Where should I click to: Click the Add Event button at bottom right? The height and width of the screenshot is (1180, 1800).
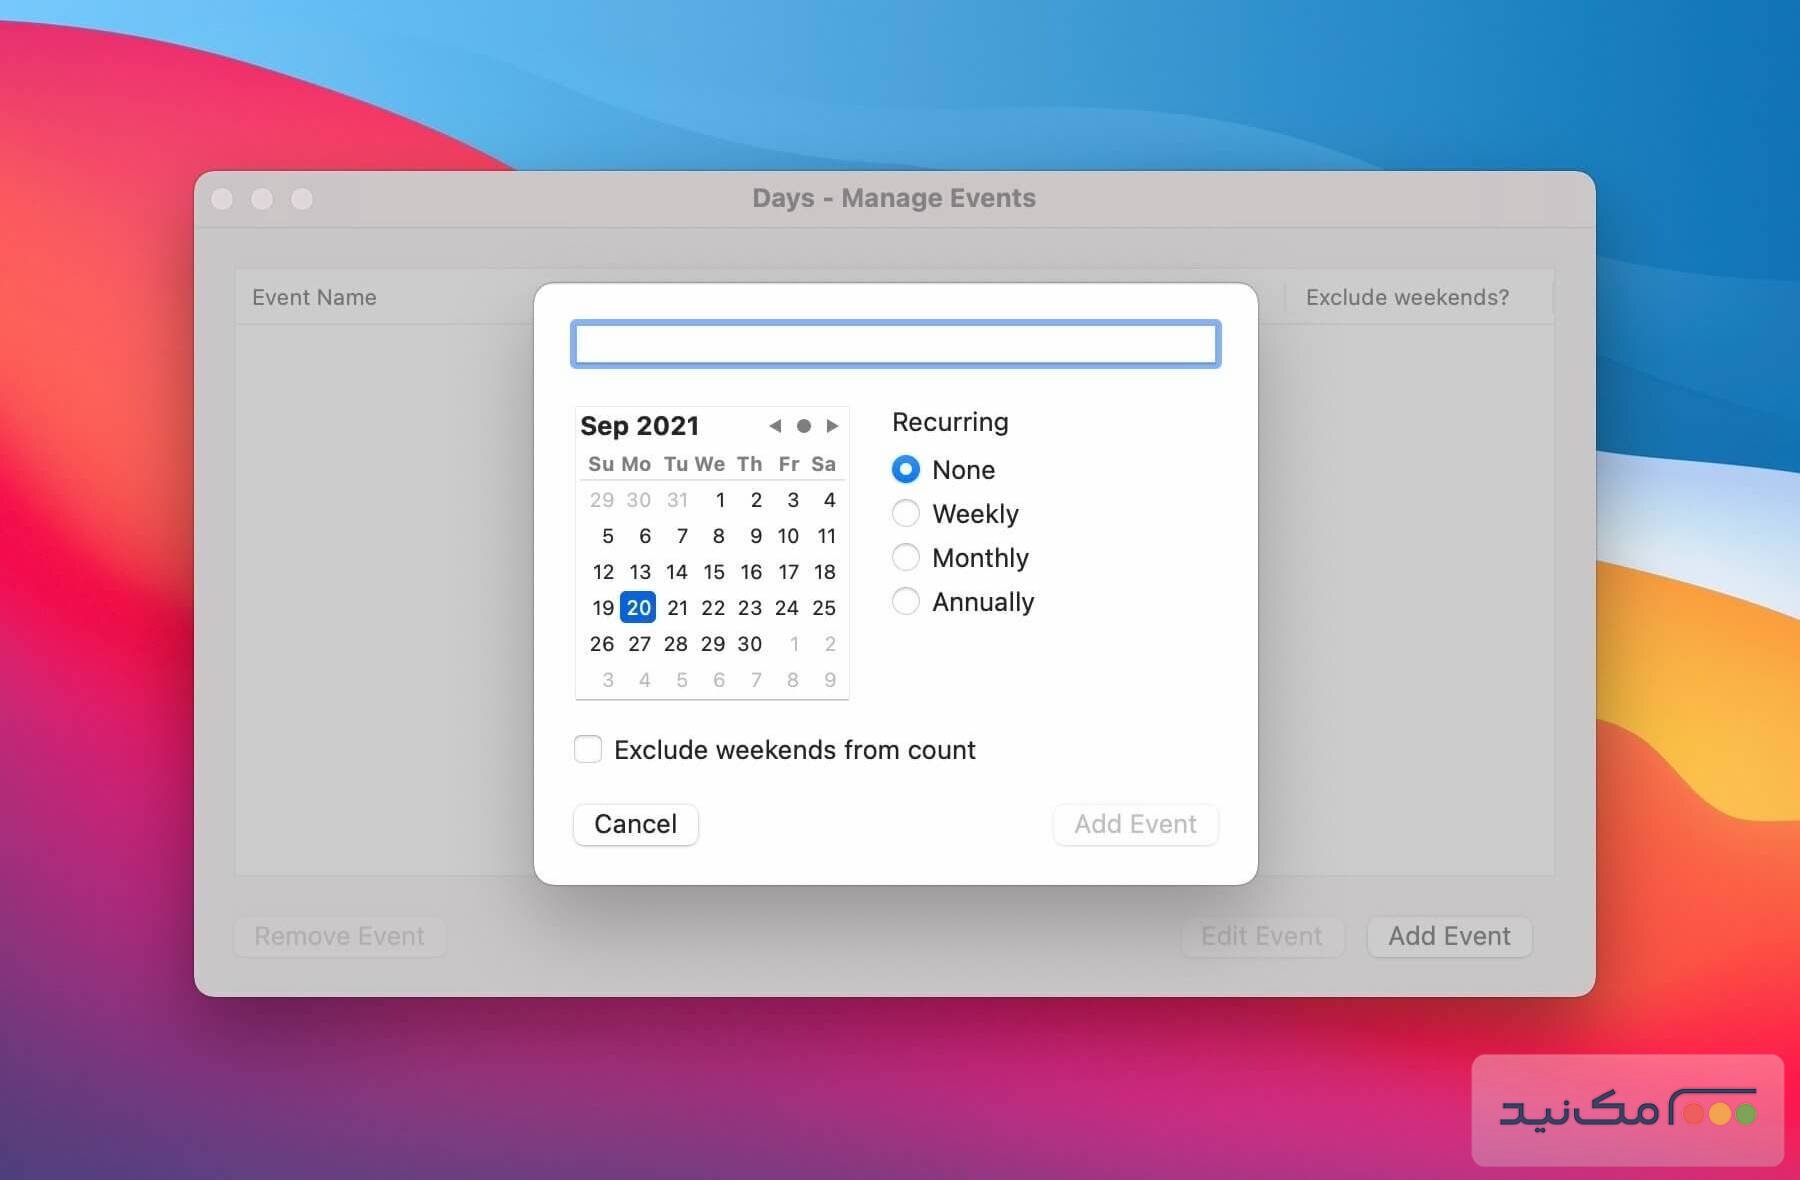click(1449, 936)
